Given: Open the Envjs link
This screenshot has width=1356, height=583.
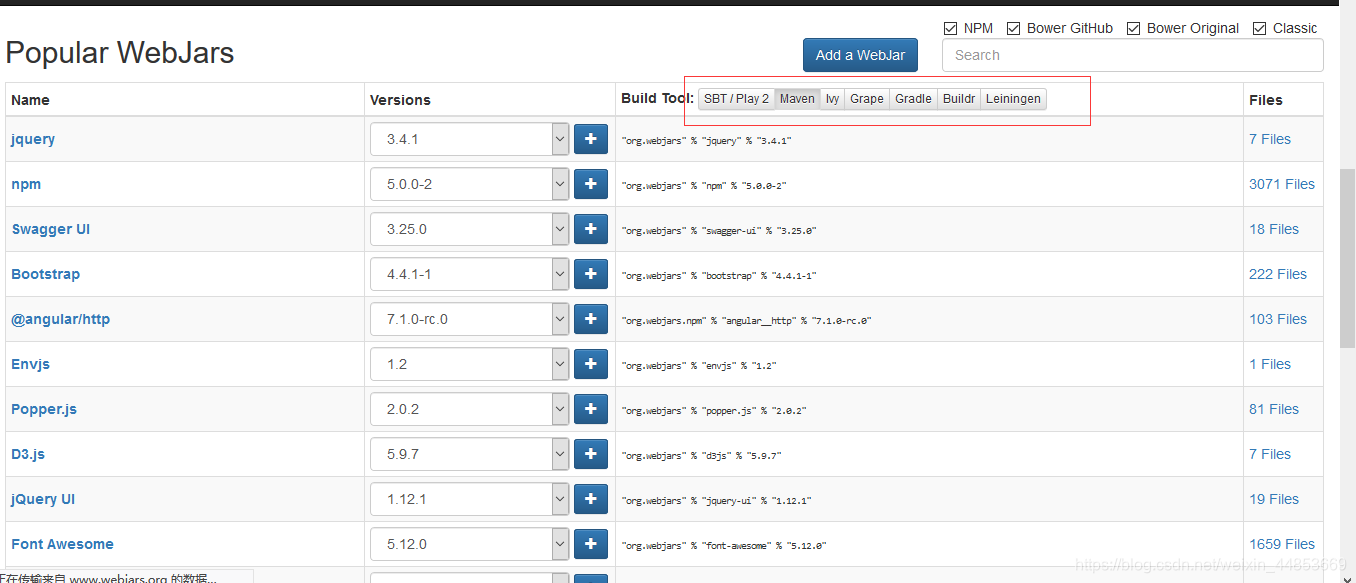Looking at the screenshot, I should point(30,364).
